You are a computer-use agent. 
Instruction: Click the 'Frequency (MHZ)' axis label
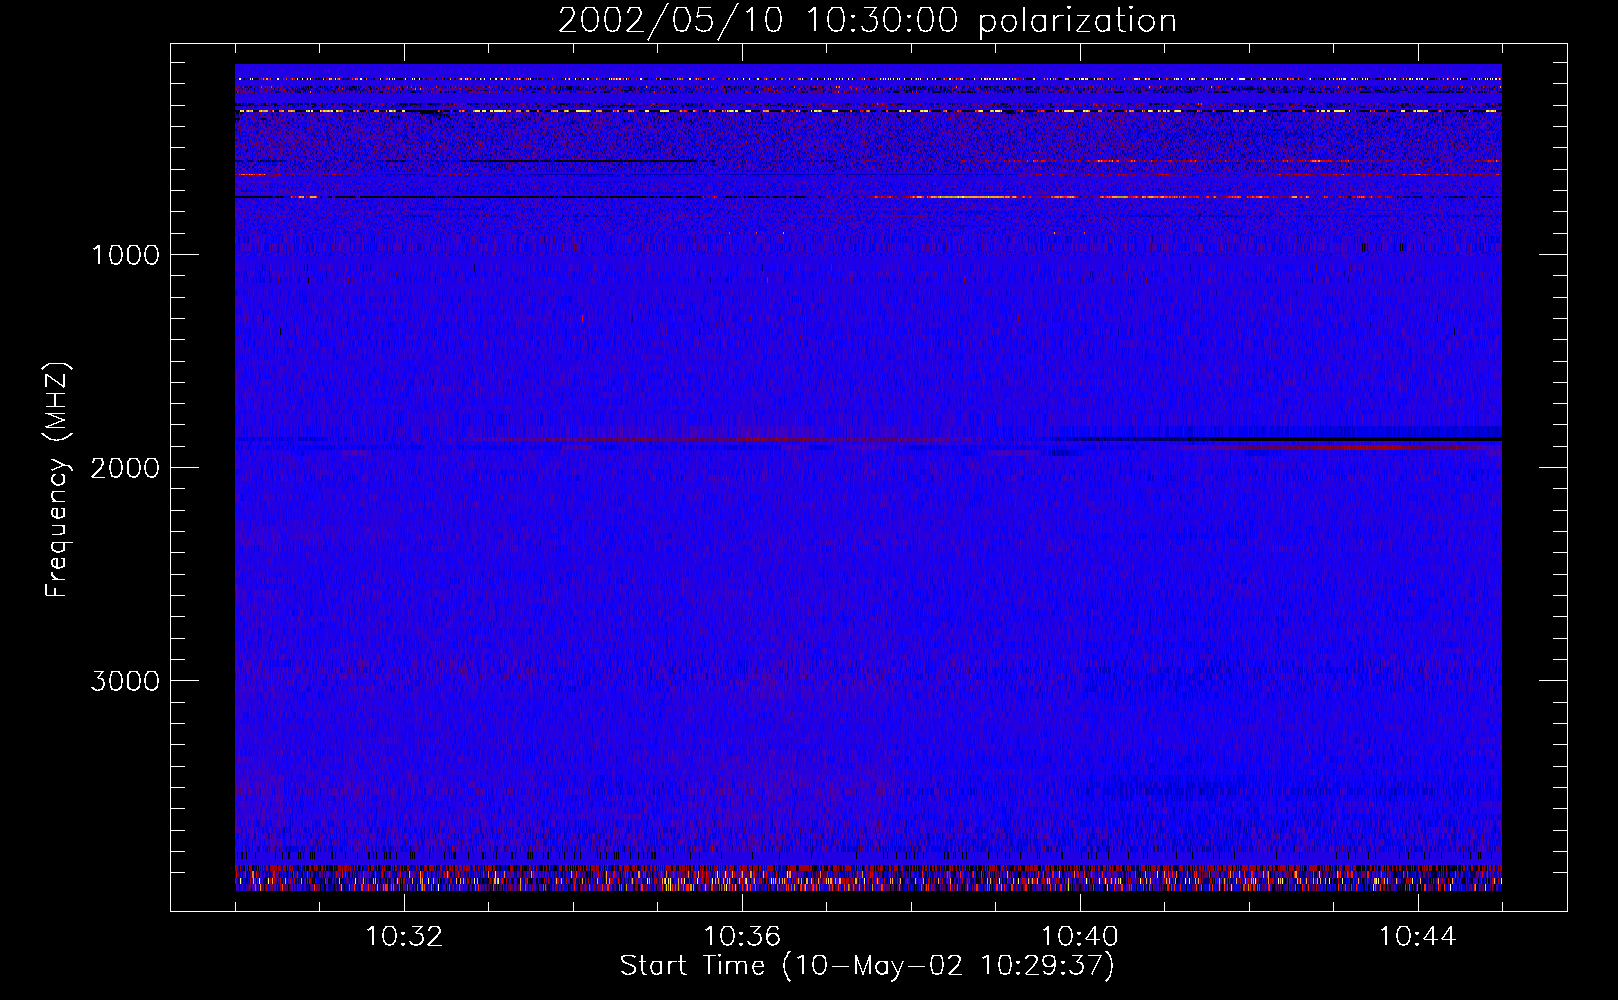click(x=58, y=480)
